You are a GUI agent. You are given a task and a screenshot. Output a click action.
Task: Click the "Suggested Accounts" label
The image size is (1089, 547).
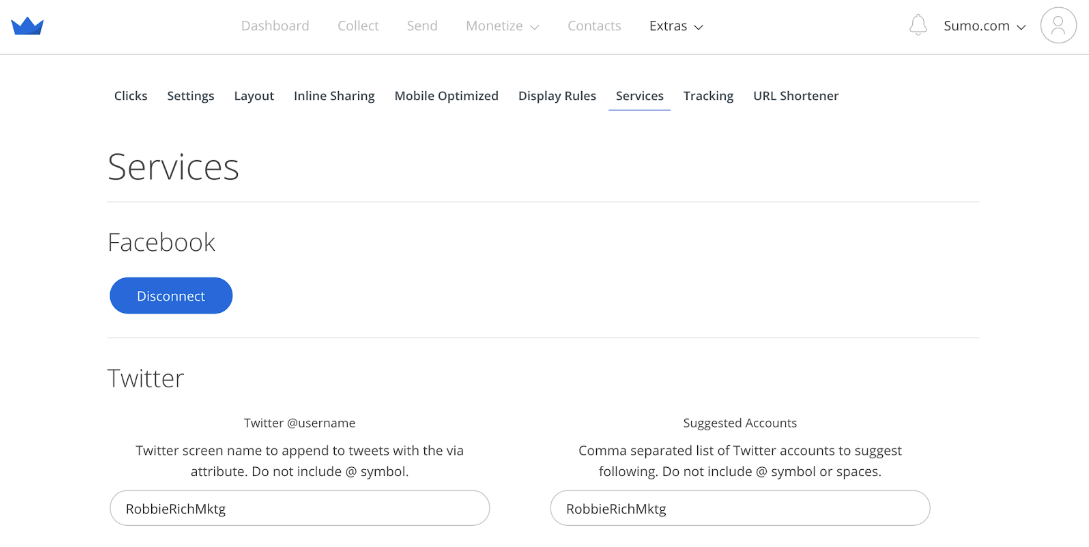[740, 423]
